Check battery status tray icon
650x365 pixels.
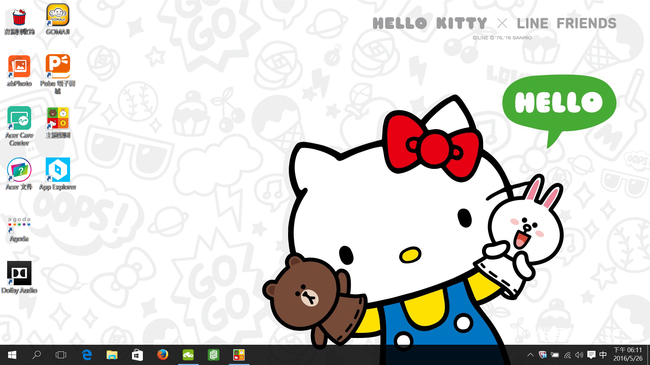click(555, 355)
